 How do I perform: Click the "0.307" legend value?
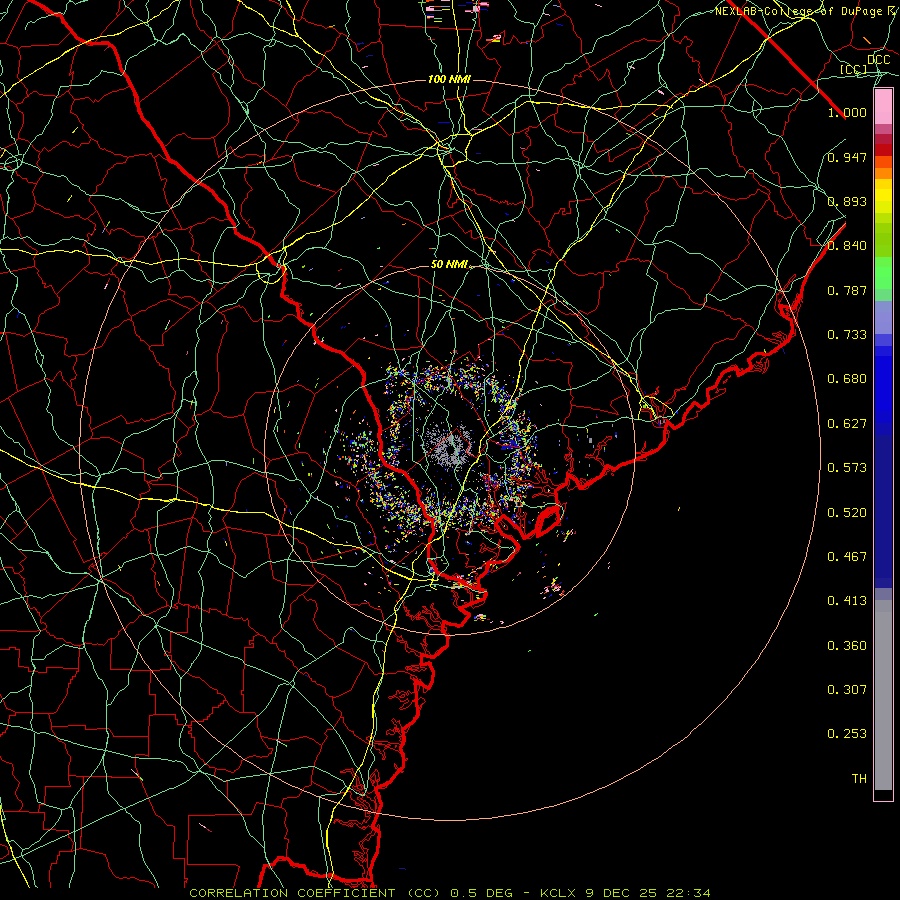[x=847, y=689]
